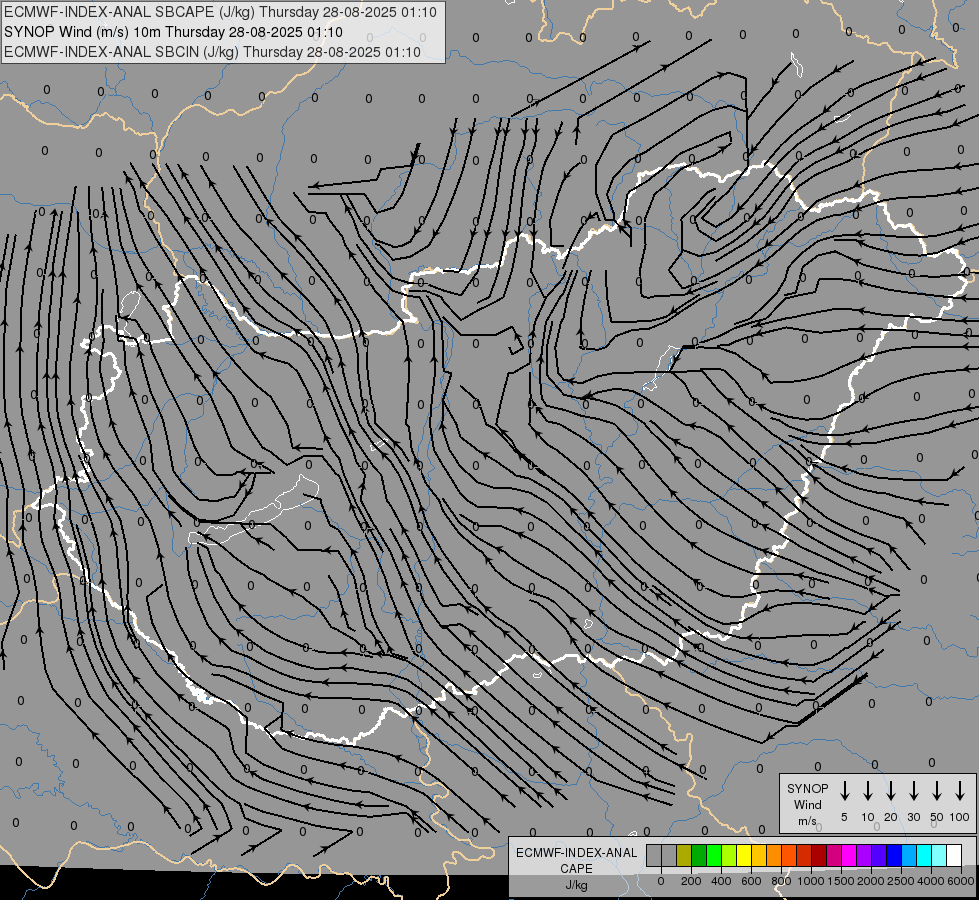Screen dimensions: 979x900
Task: Click the 1000 tick label on color scale
Action: (x=811, y=881)
